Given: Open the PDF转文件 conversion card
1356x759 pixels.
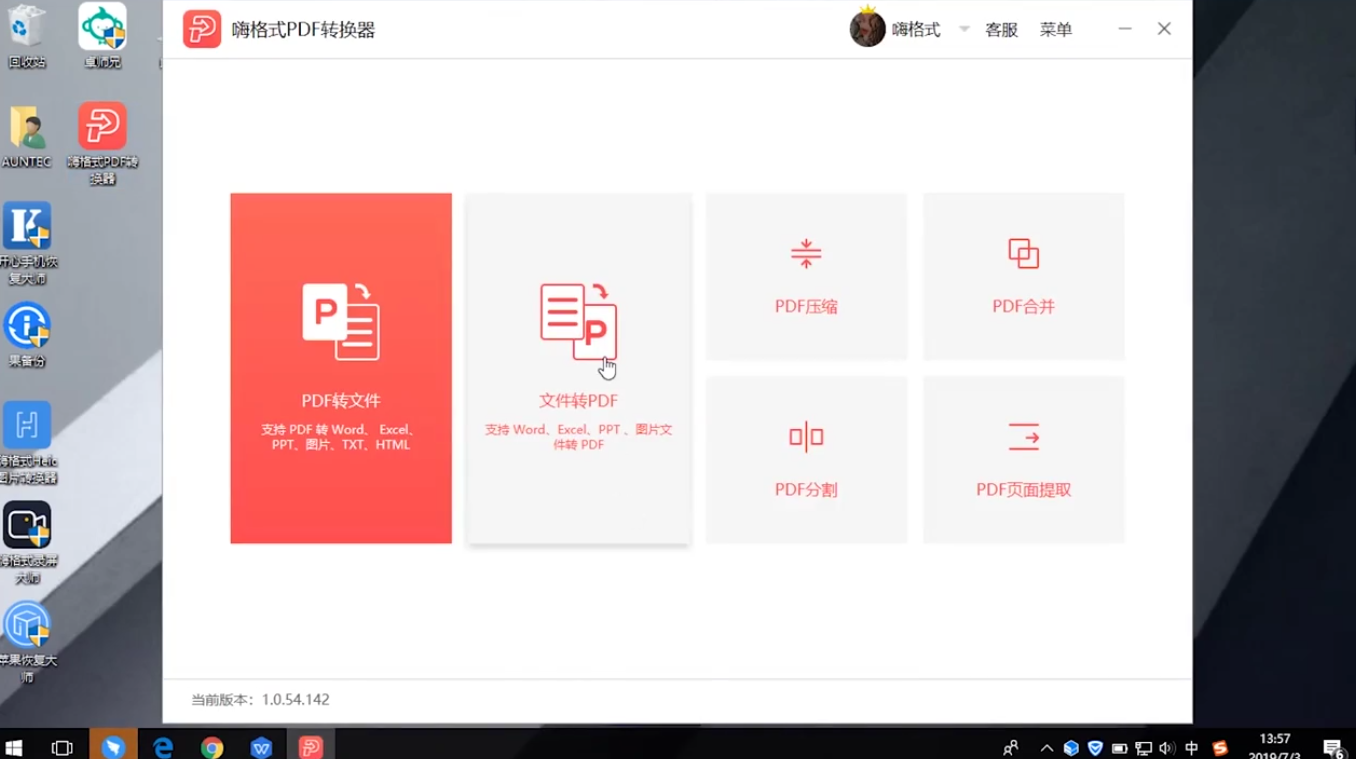Looking at the screenshot, I should [x=341, y=368].
